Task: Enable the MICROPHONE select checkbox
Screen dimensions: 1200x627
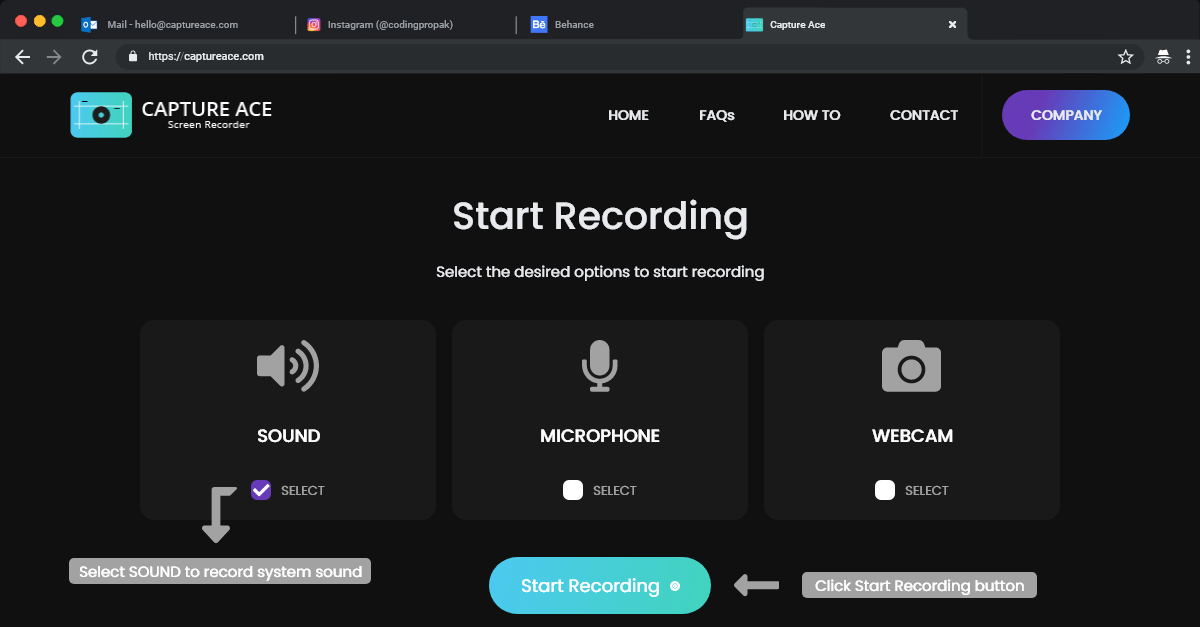Action: [573, 490]
